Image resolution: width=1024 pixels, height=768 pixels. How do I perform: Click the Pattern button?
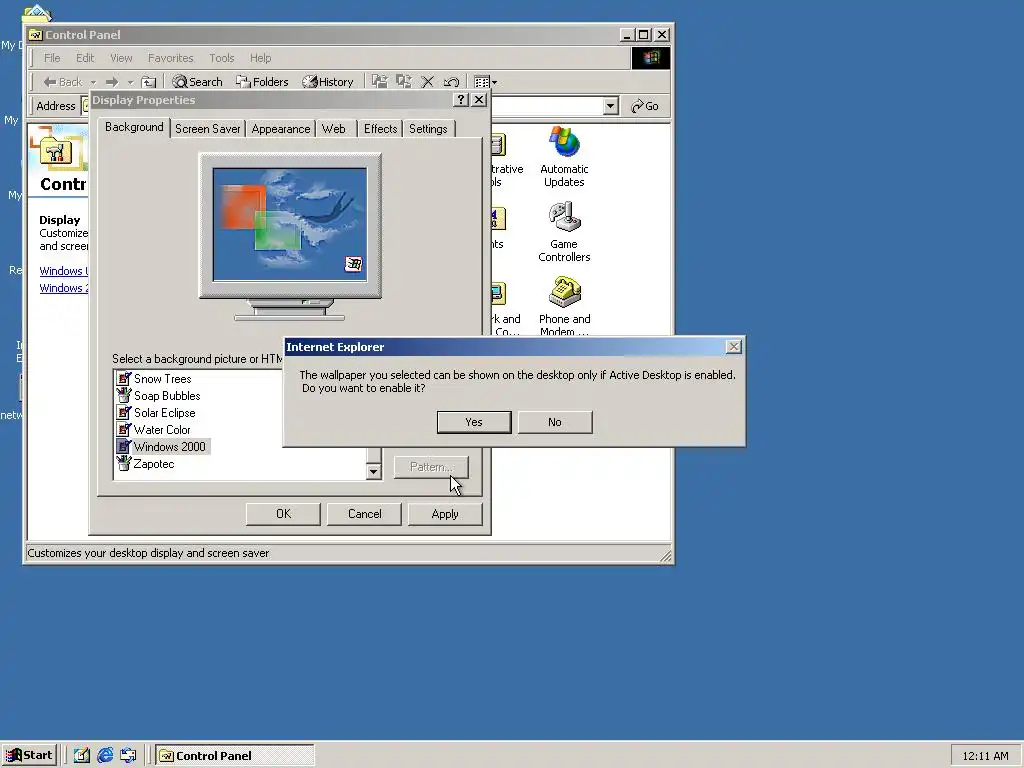tap(431, 467)
